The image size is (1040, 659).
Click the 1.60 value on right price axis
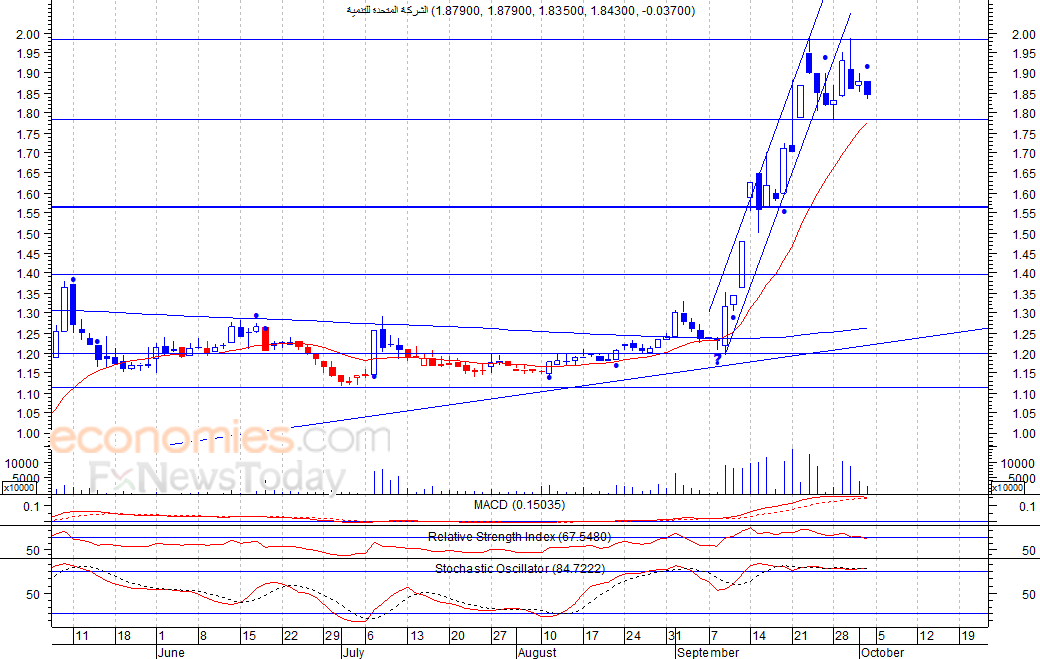(x=1023, y=195)
